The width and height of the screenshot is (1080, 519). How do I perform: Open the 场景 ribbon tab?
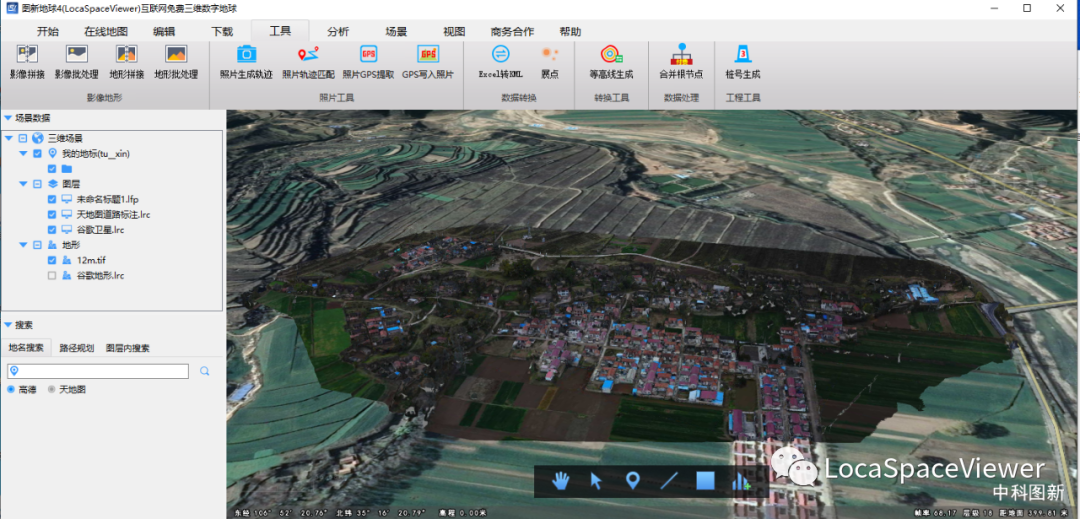(396, 31)
